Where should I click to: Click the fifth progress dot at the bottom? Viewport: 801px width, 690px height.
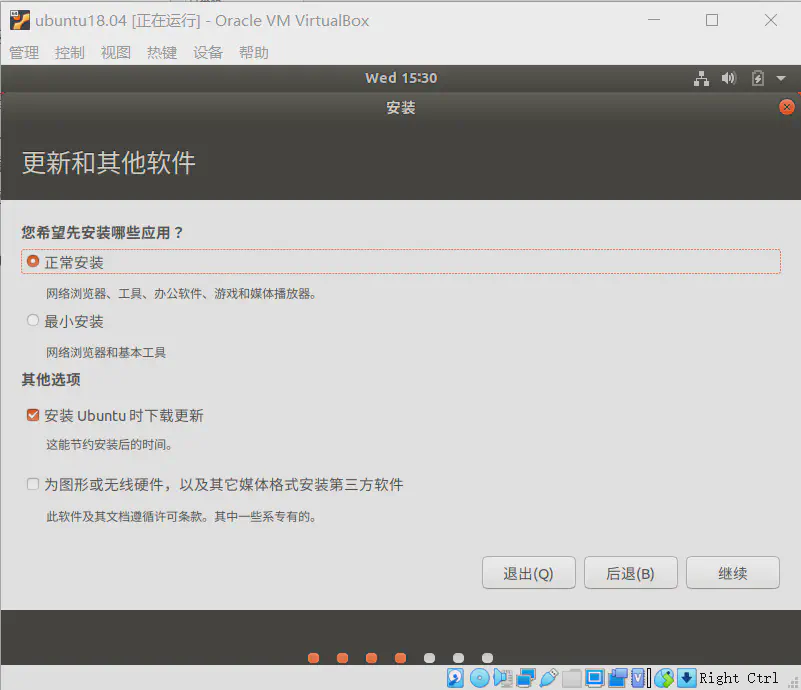pos(429,657)
